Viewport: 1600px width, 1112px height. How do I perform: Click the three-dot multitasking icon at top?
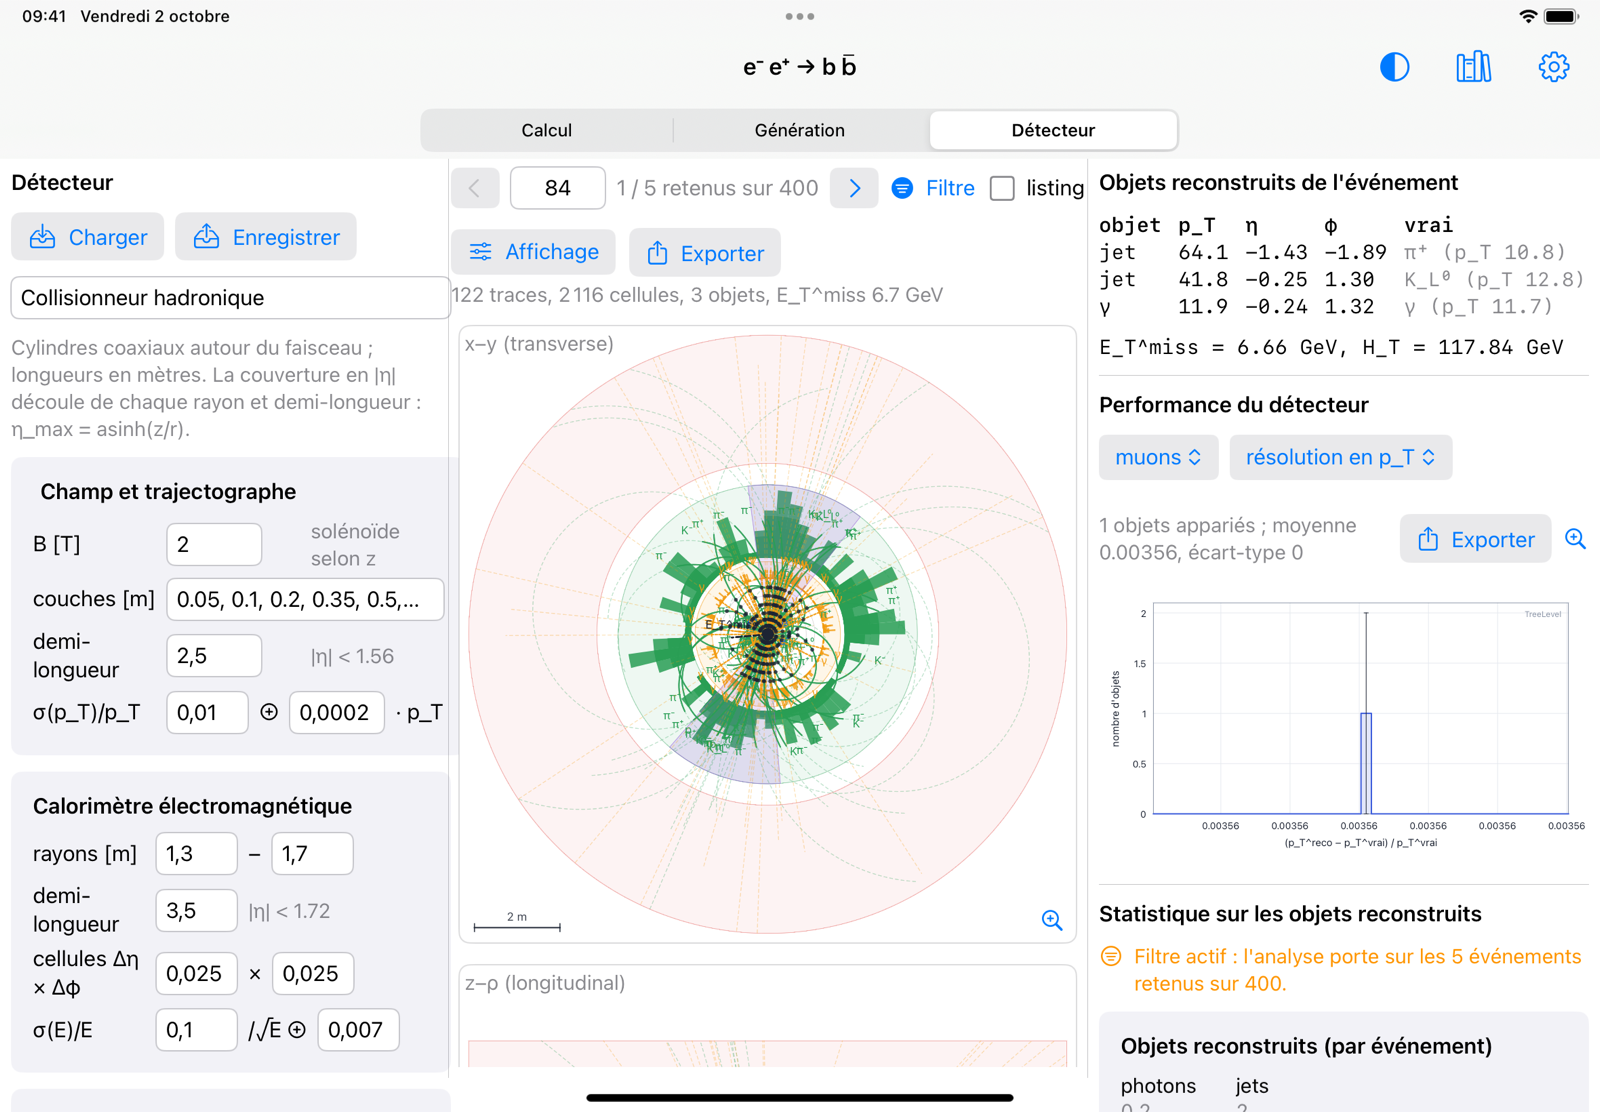800,16
